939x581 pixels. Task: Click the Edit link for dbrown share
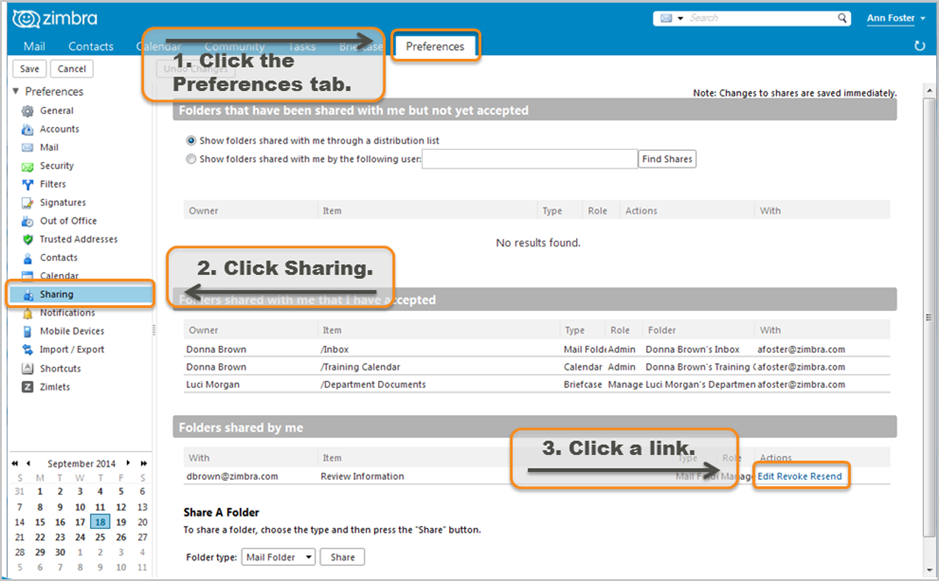click(x=766, y=477)
